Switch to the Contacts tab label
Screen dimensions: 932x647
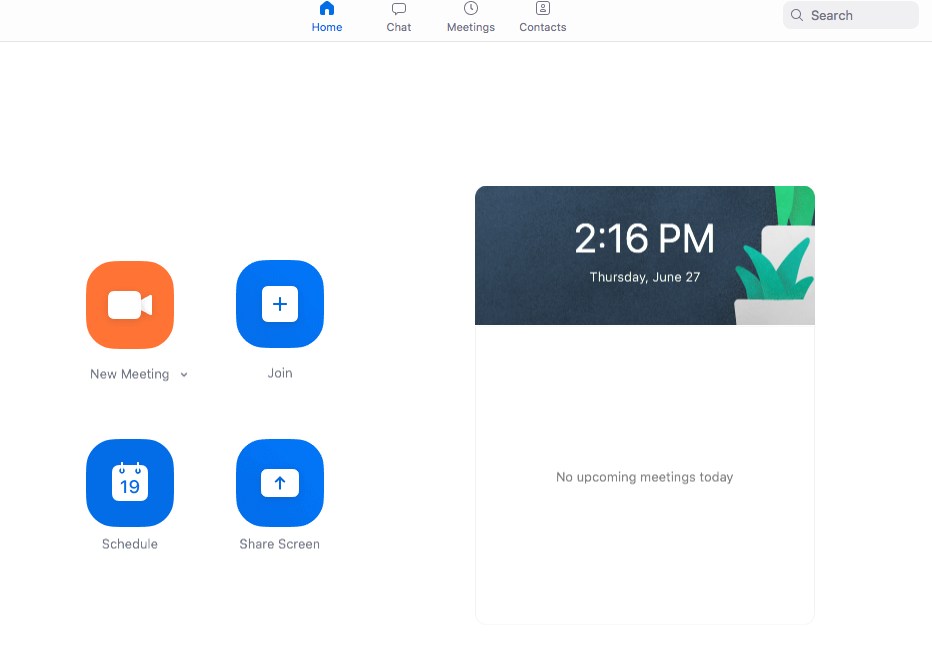point(543,27)
